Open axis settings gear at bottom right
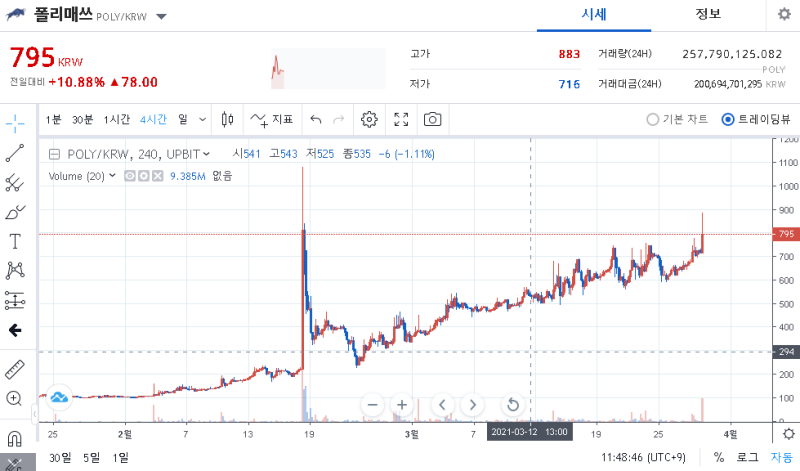 click(x=789, y=434)
